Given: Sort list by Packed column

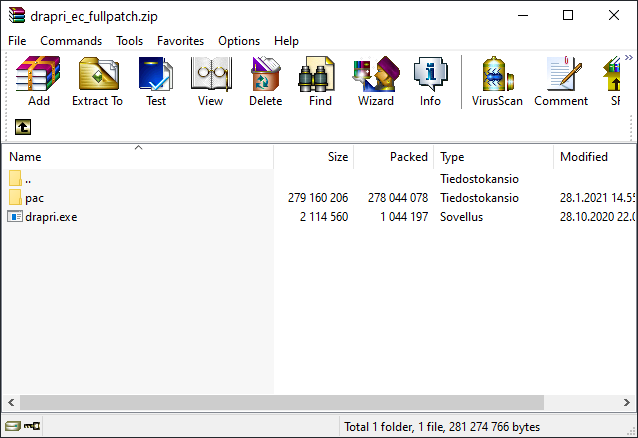Looking at the screenshot, I should click(408, 157).
